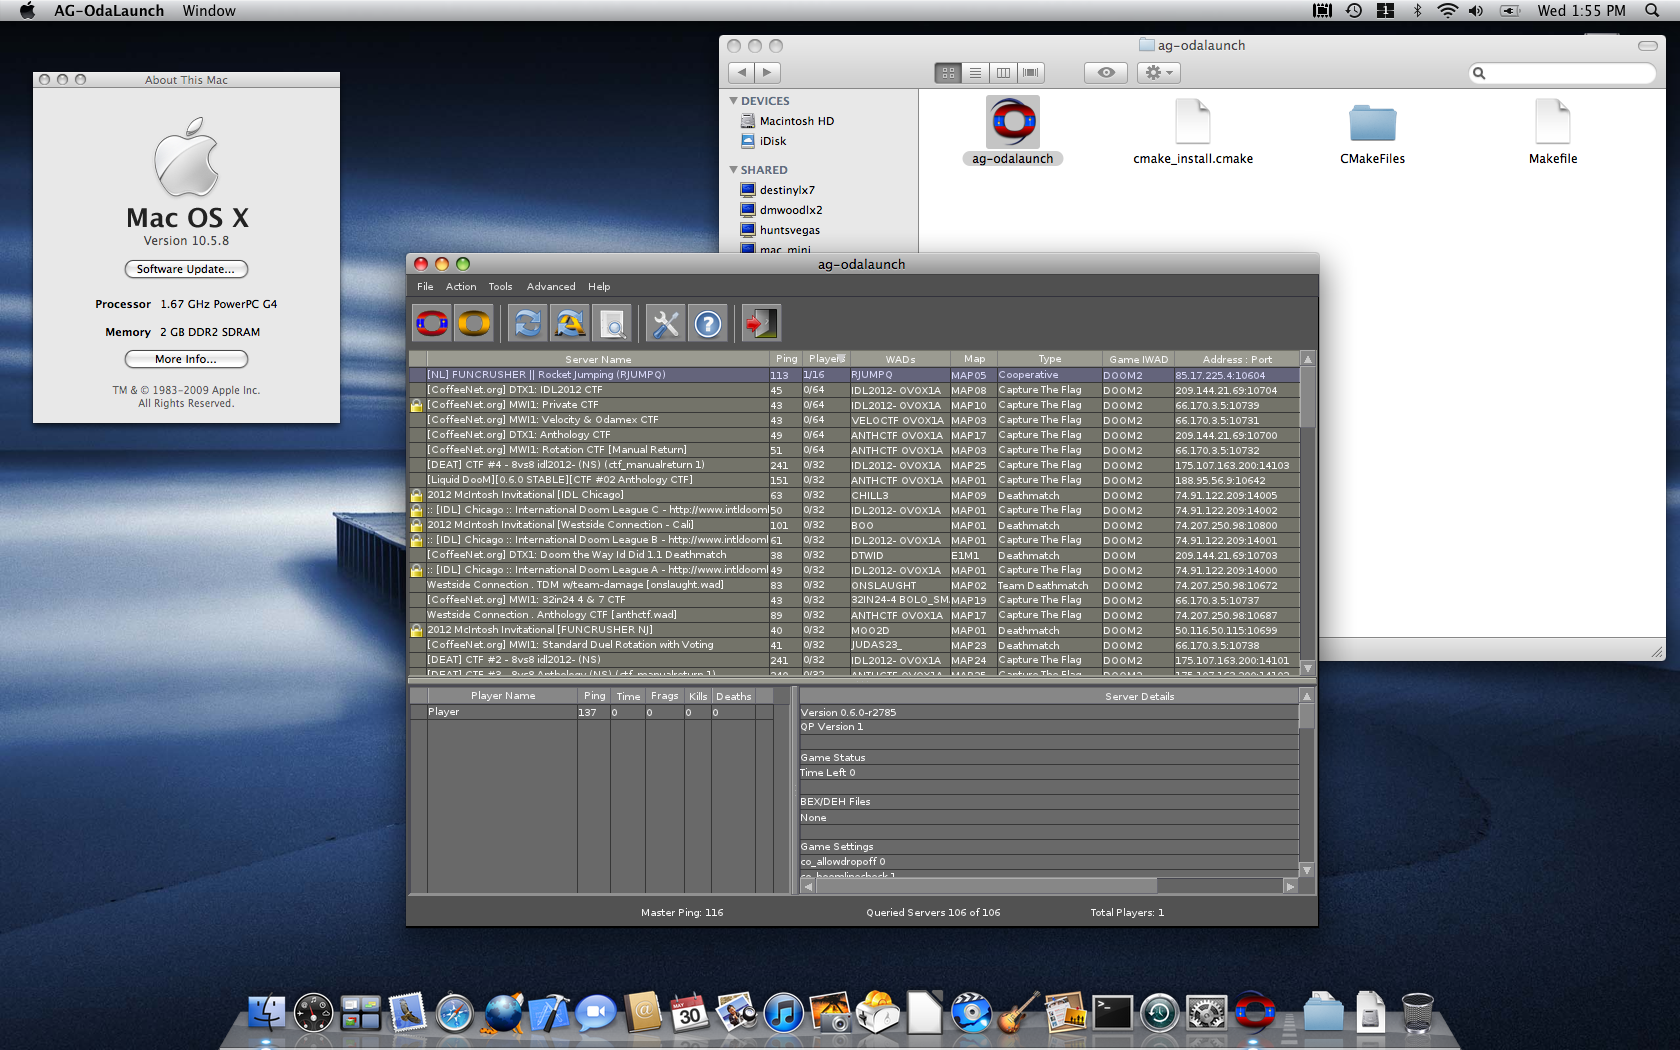The height and width of the screenshot is (1050, 1680).
Task: Click the red Odamex launch toolbar icon
Action: [432, 323]
